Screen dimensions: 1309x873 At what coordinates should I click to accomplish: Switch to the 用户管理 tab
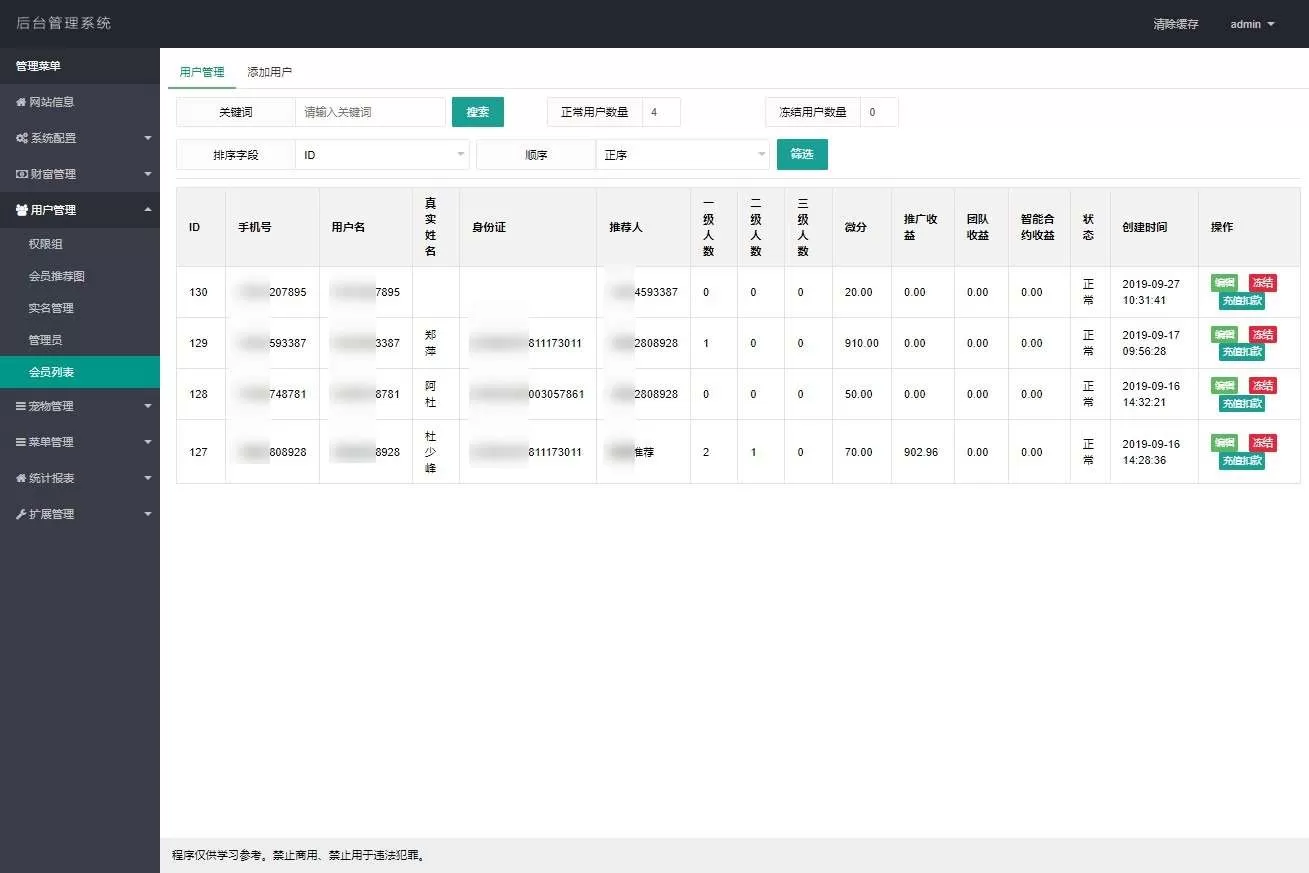coord(202,72)
